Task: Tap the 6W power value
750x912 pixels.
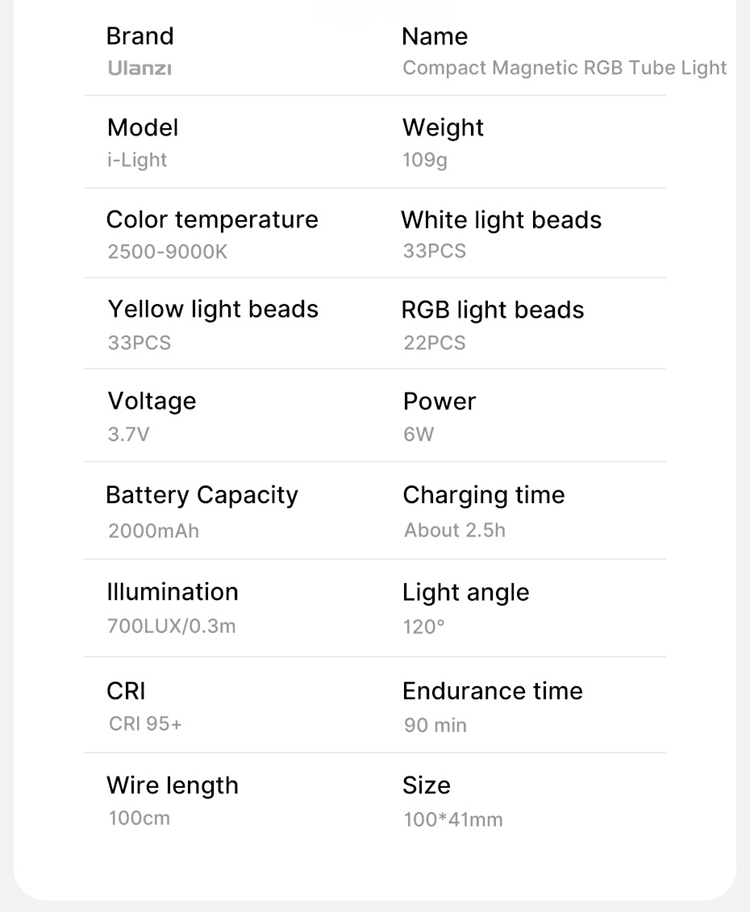Action: (x=419, y=435)
